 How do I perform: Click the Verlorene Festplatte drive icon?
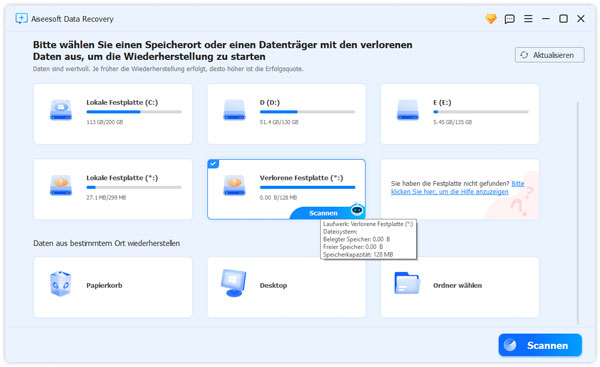click(234, 186)
